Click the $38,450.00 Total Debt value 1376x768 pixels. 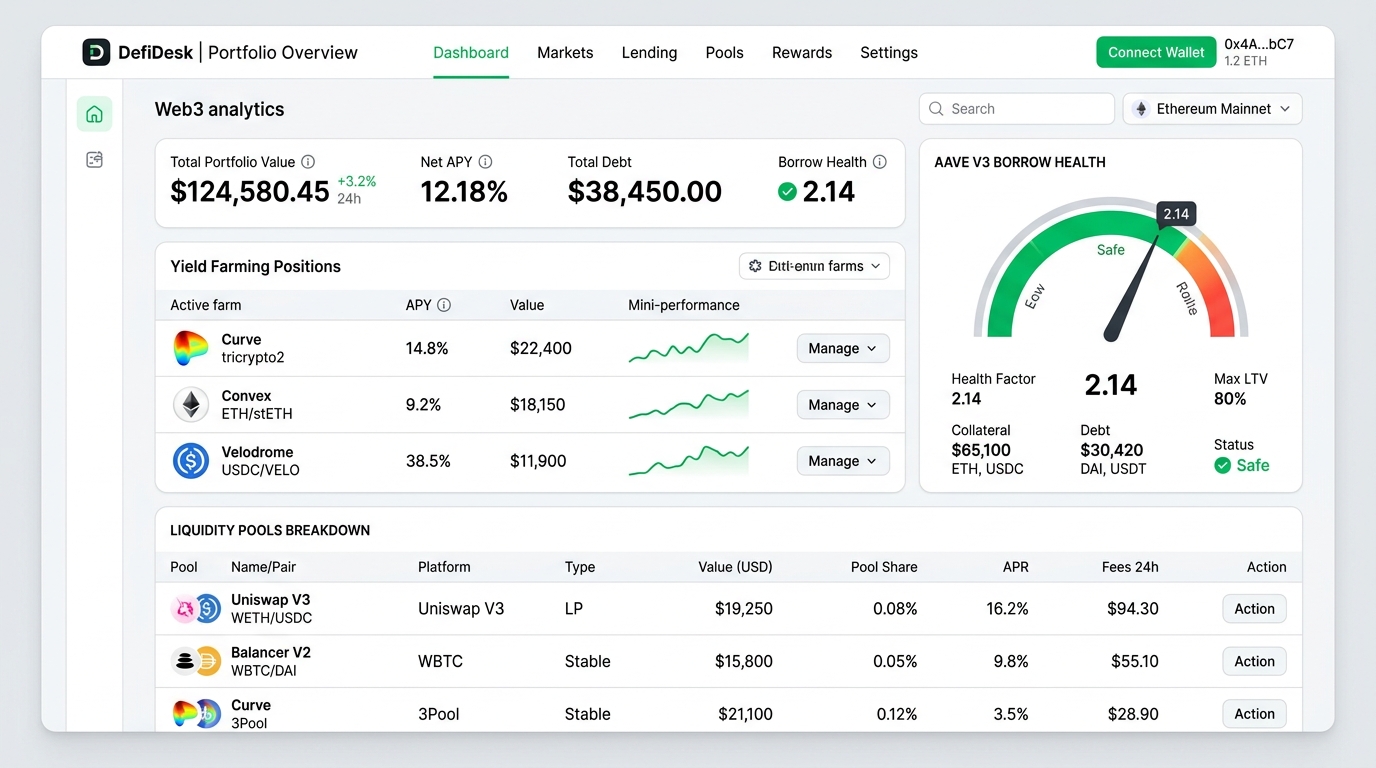[x=645, y=192]
